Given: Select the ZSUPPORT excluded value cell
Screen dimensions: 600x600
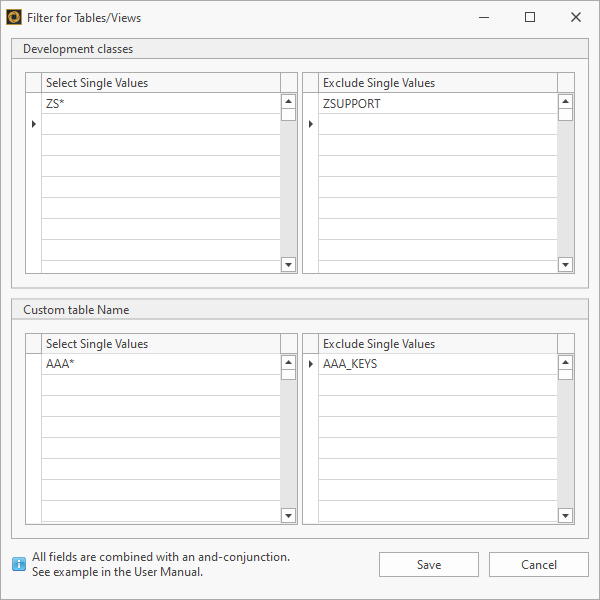Looking at the screenshot, I should point(436,104).
